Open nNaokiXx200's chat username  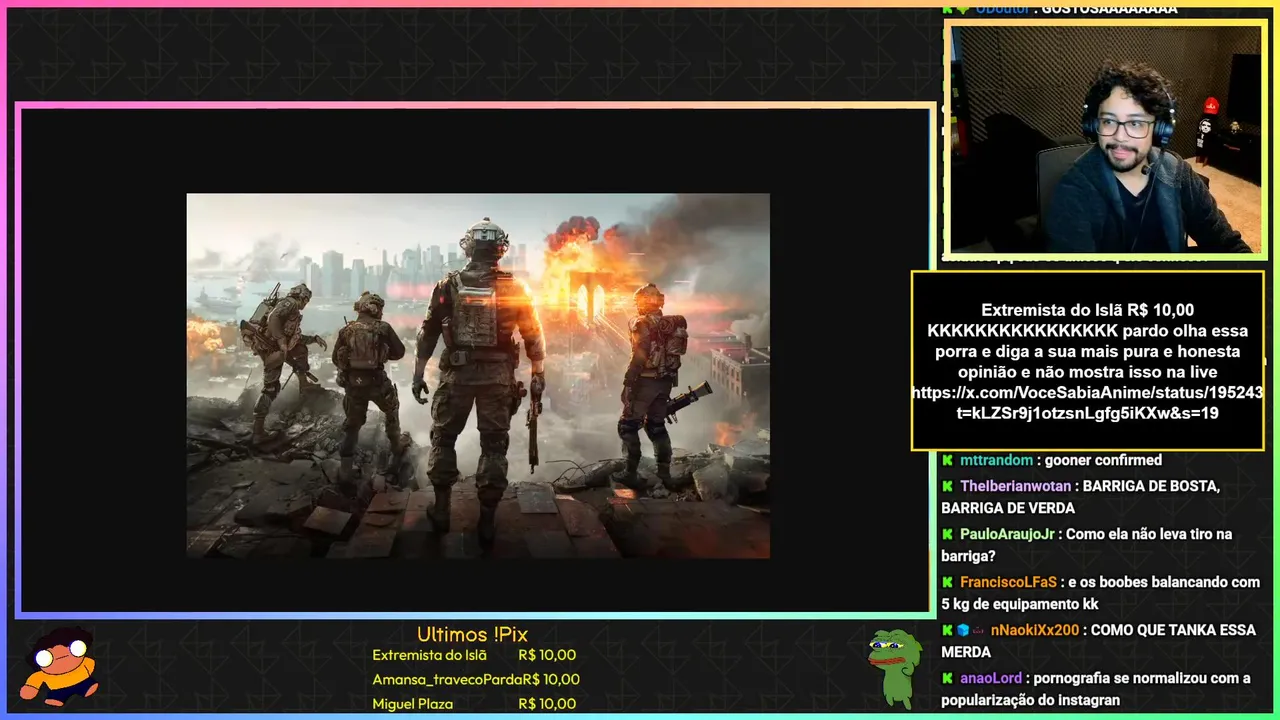(1035, 630)
